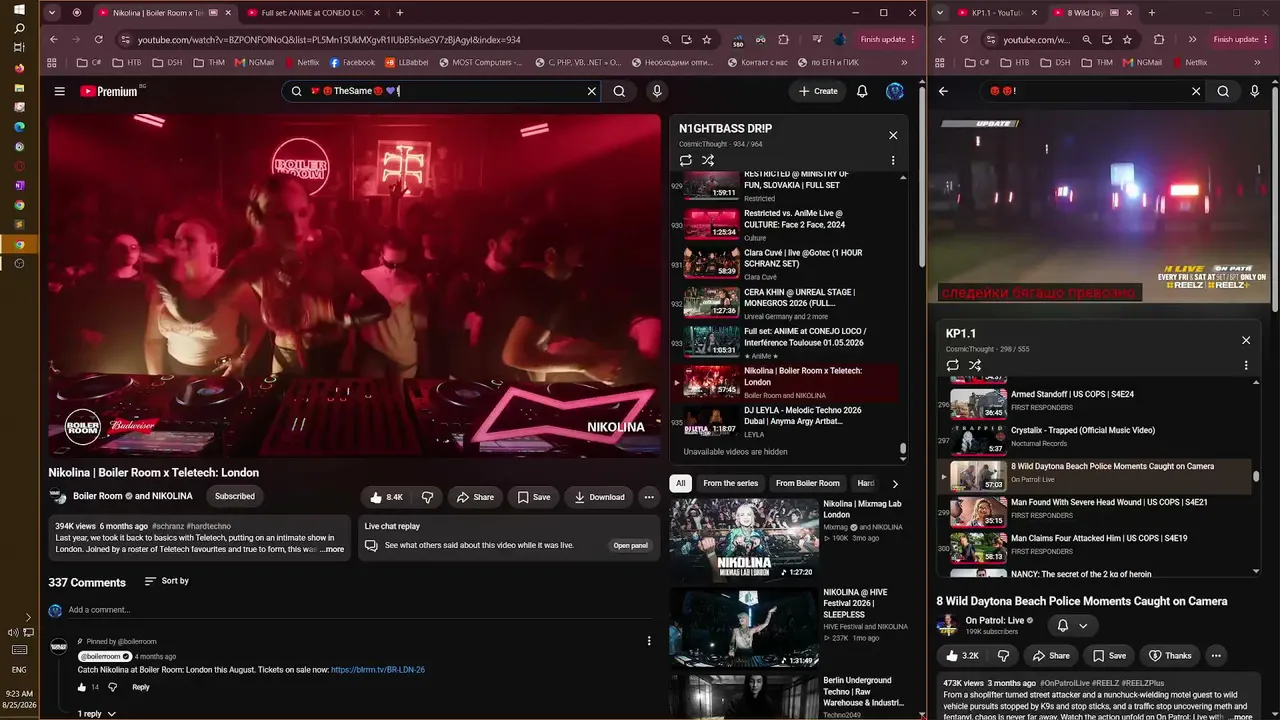Image resolution: width=1280 pixels, height=720 pixels.
Task: Expand the 1 reply thread
Action: [97, 714]
